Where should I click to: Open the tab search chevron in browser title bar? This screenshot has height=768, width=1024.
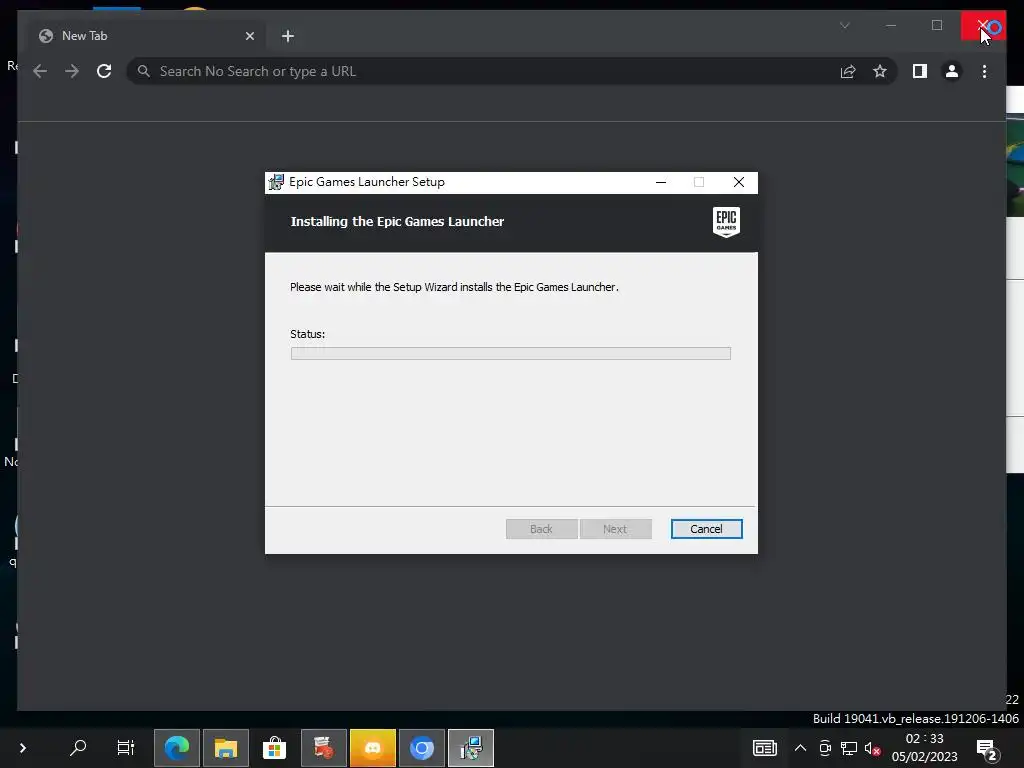tap(844, 25)
